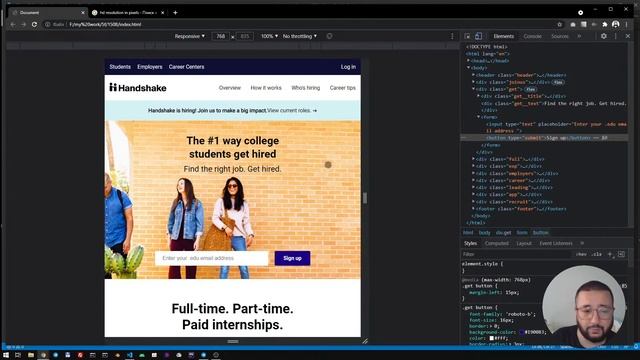Open the Windows Start menu
Screen dimensions: 640x360
point(6,355)
